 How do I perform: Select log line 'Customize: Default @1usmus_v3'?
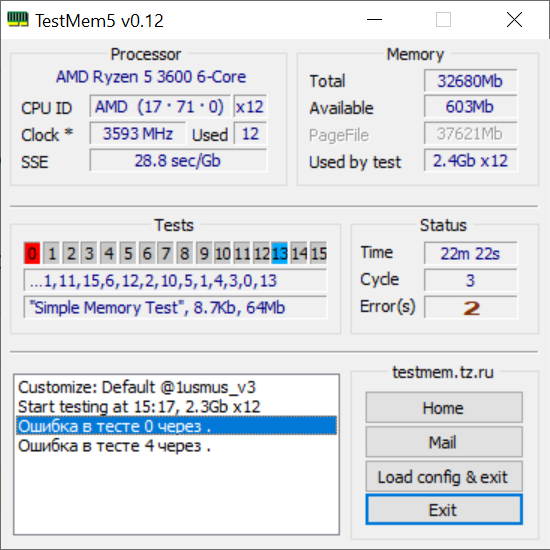point(176,387)
